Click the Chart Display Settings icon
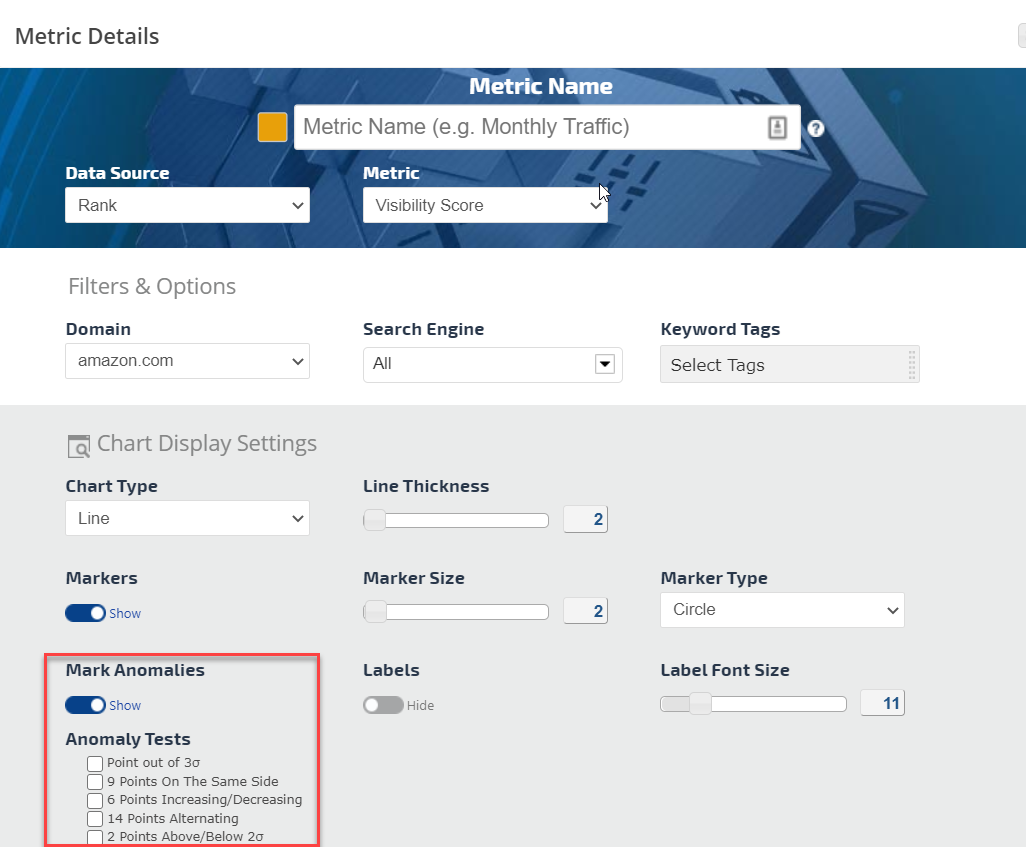The image size is (1026, 847). [x=78, y=446]
